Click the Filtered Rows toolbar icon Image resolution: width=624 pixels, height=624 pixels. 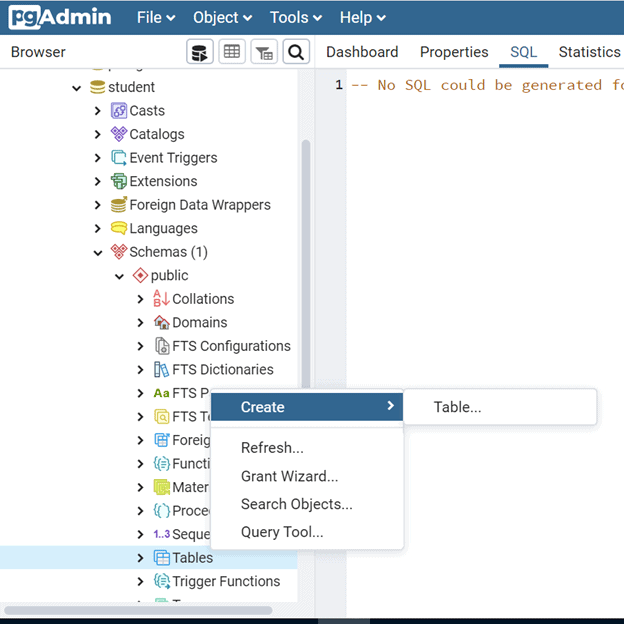(264, 52)
